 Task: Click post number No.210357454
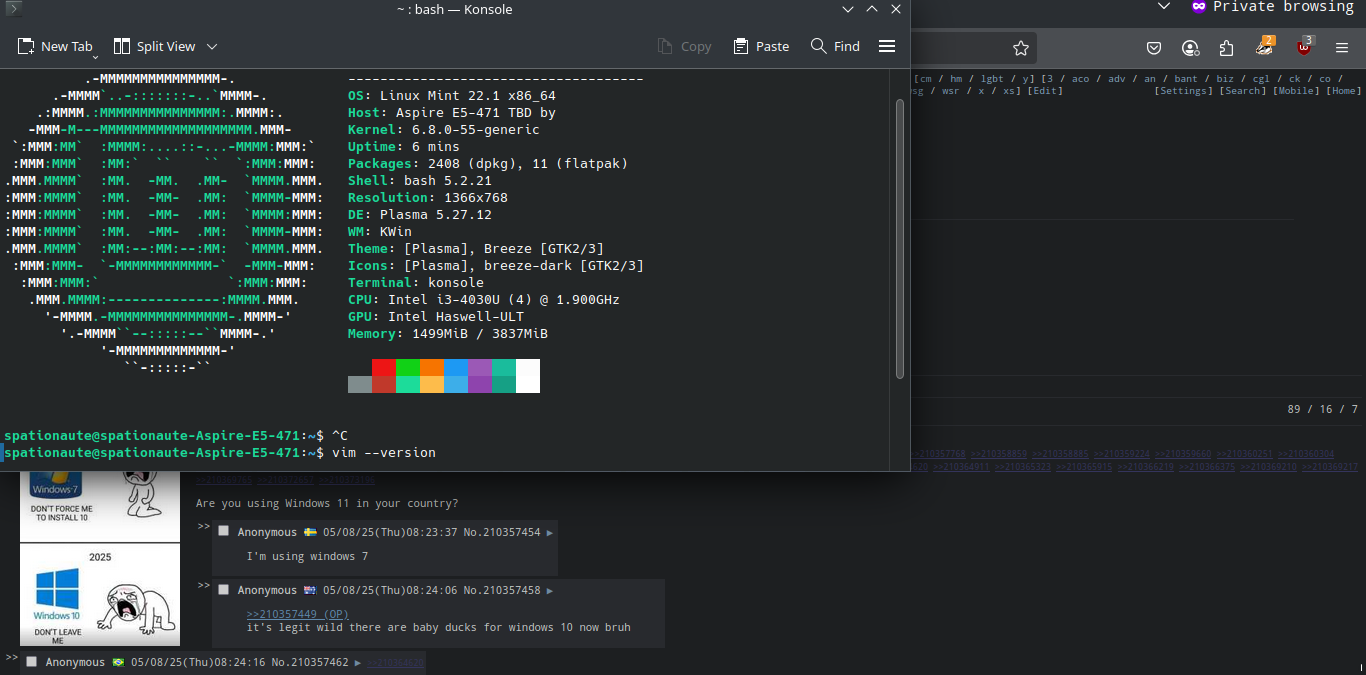(x=501, y=533)
